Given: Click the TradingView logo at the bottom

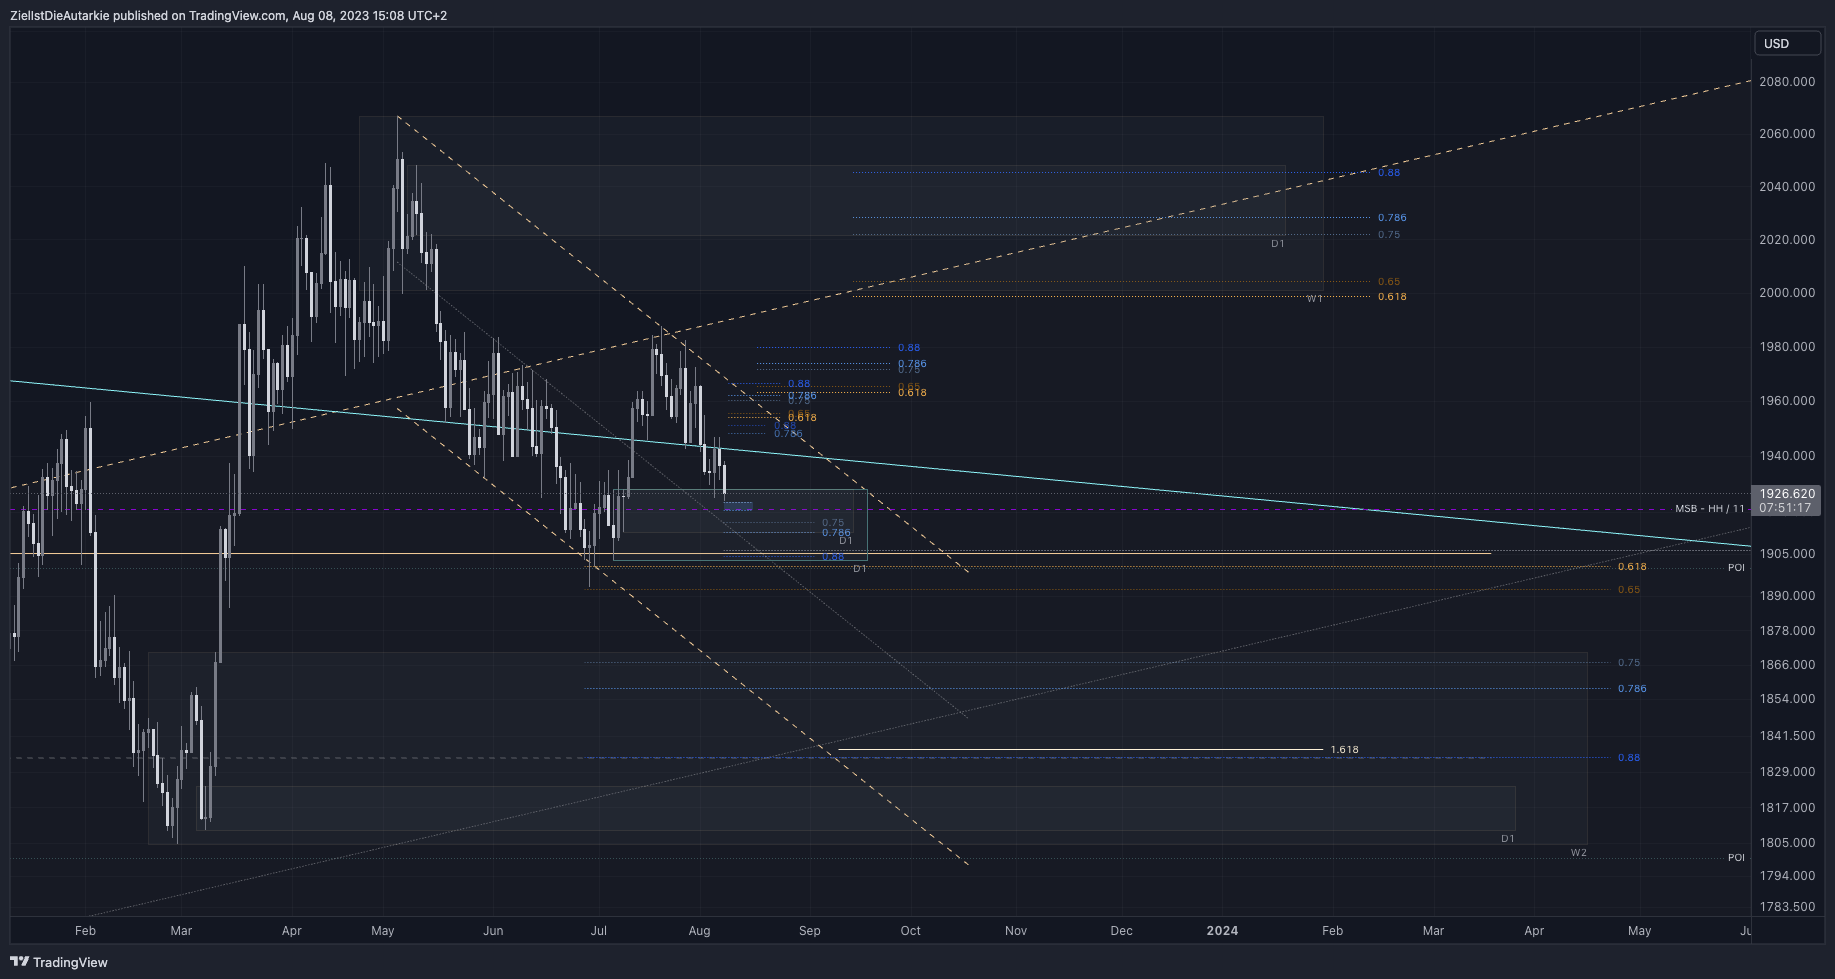Looking at the screenshot, I should [x=58, y=962].
